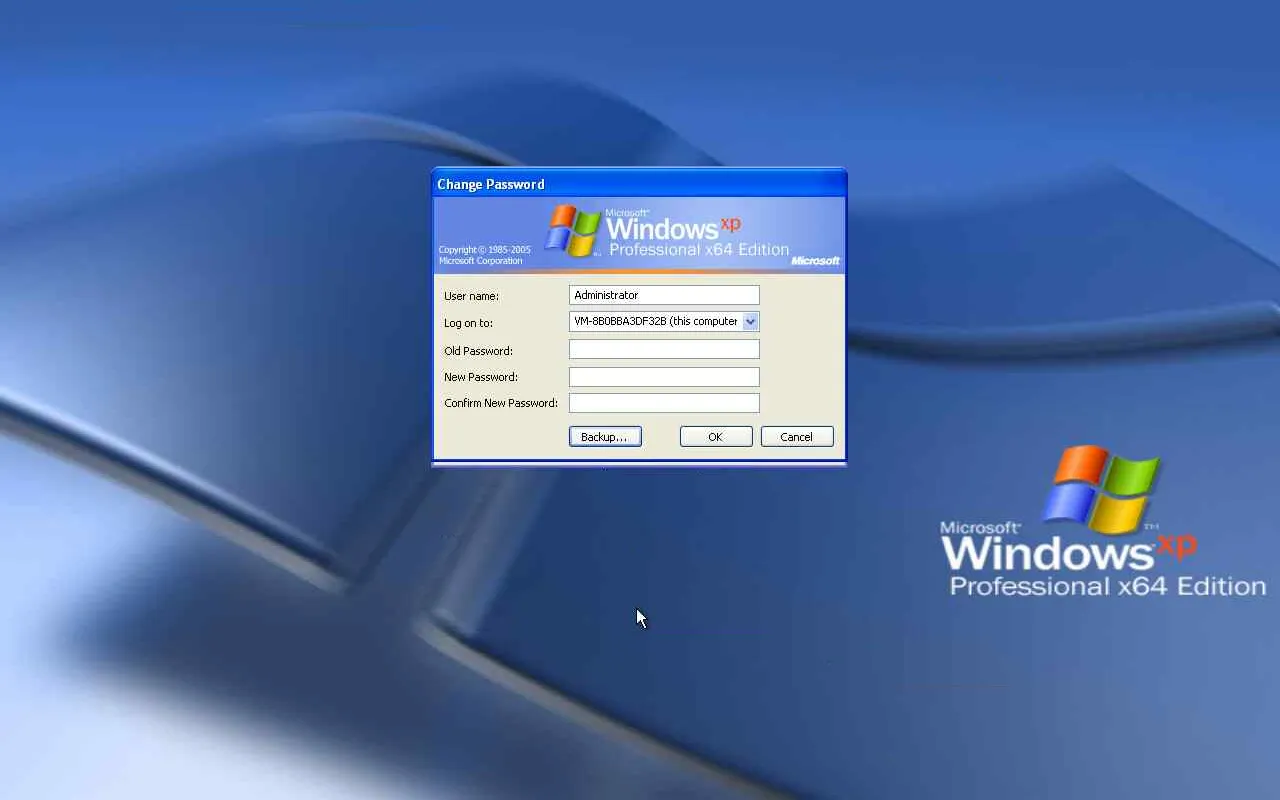This screenshot has width=1280, height=800.
Task: Cancel the Change Password dialog
Action: point(797,437)
